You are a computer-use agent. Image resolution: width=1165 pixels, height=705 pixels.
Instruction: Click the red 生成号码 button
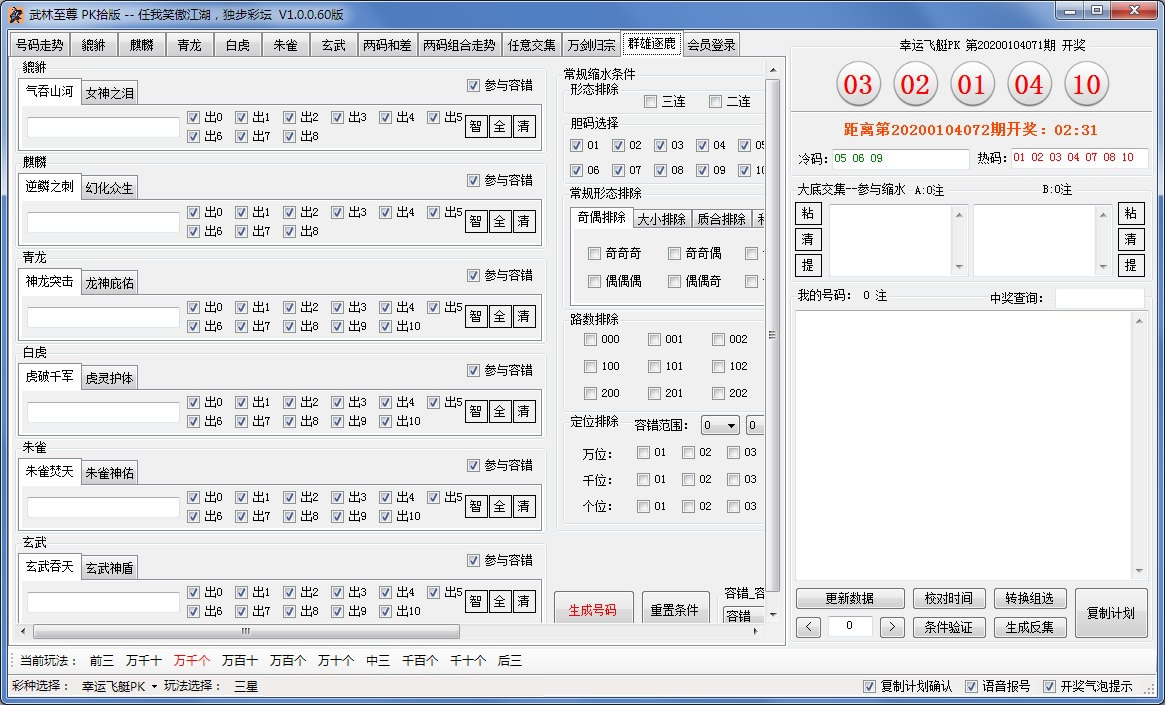pyautogui.click(x=593, y=612)
